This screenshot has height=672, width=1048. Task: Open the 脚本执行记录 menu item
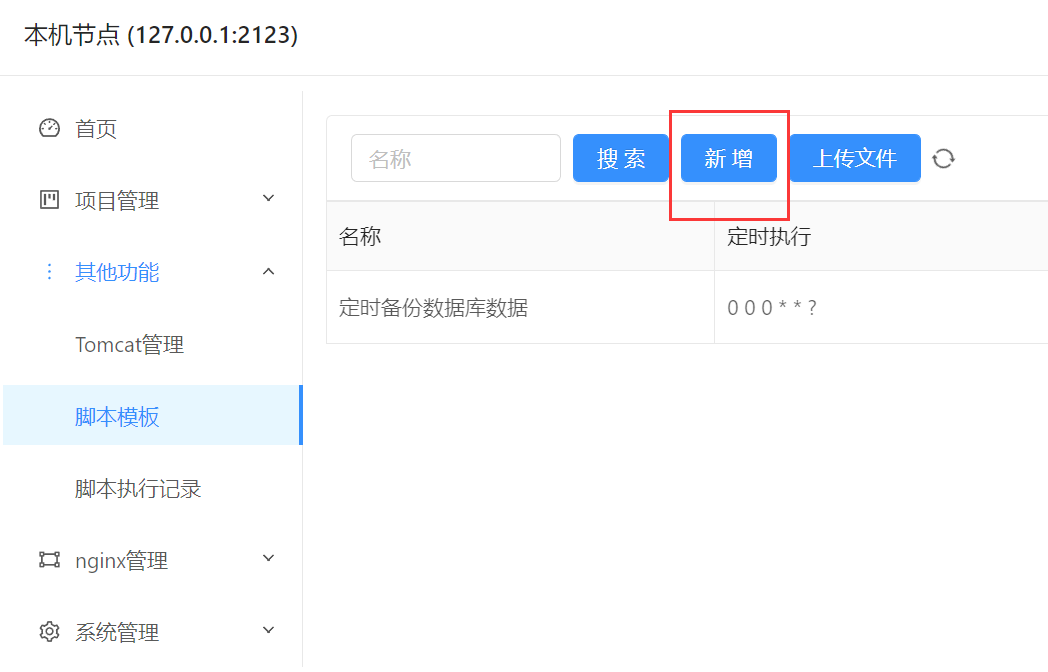138,489
